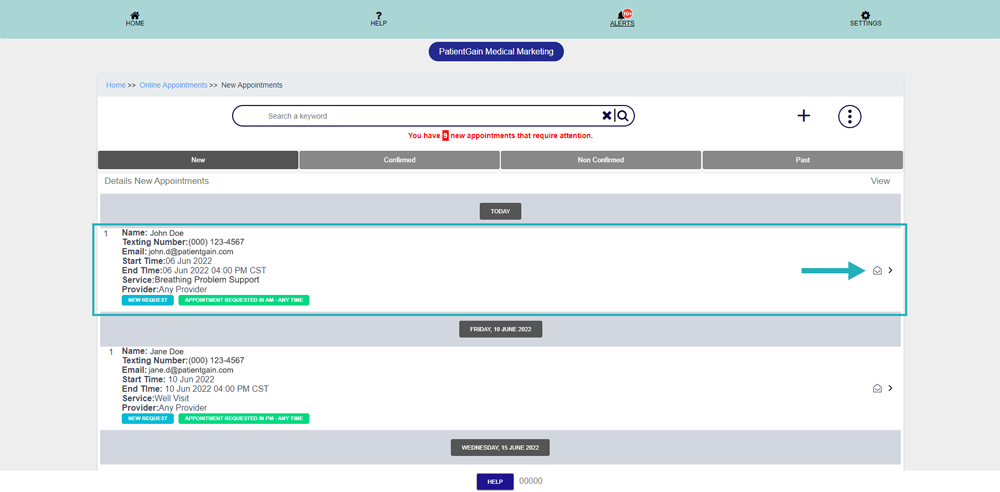This screenshot has width=1000, height=492.
Task: Click John Doe's NEW REQUEST badge
Action: pos(148,300)
